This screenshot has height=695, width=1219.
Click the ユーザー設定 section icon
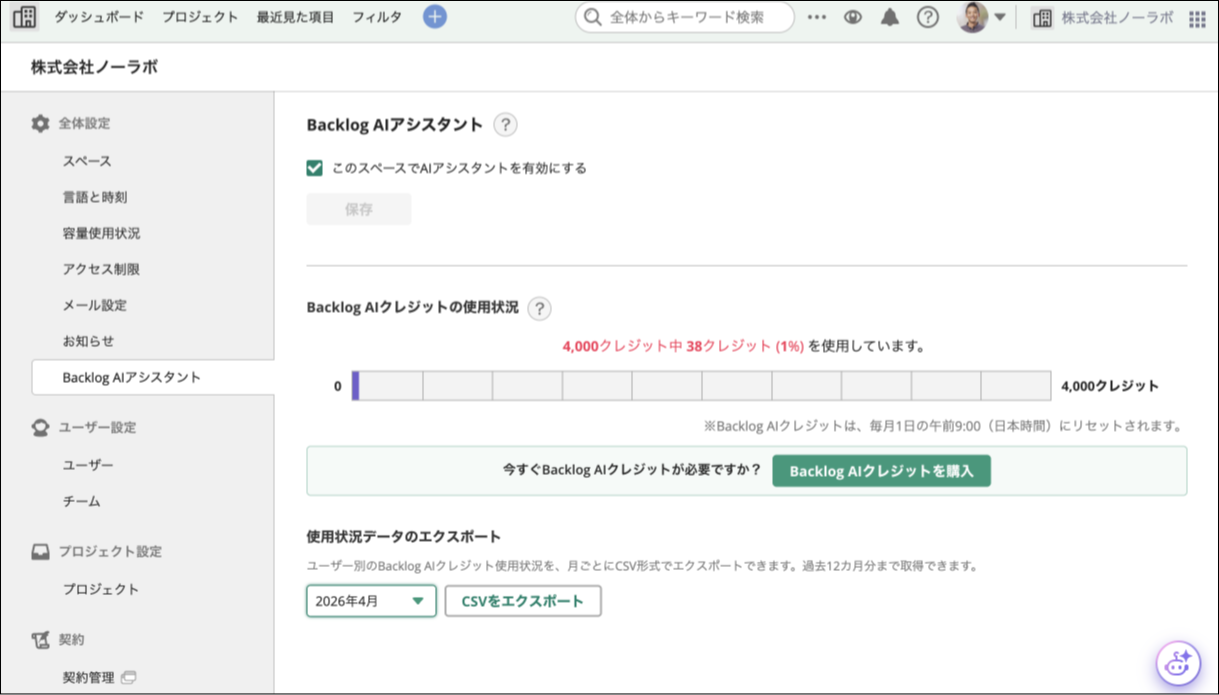click(x=40, y=427)
